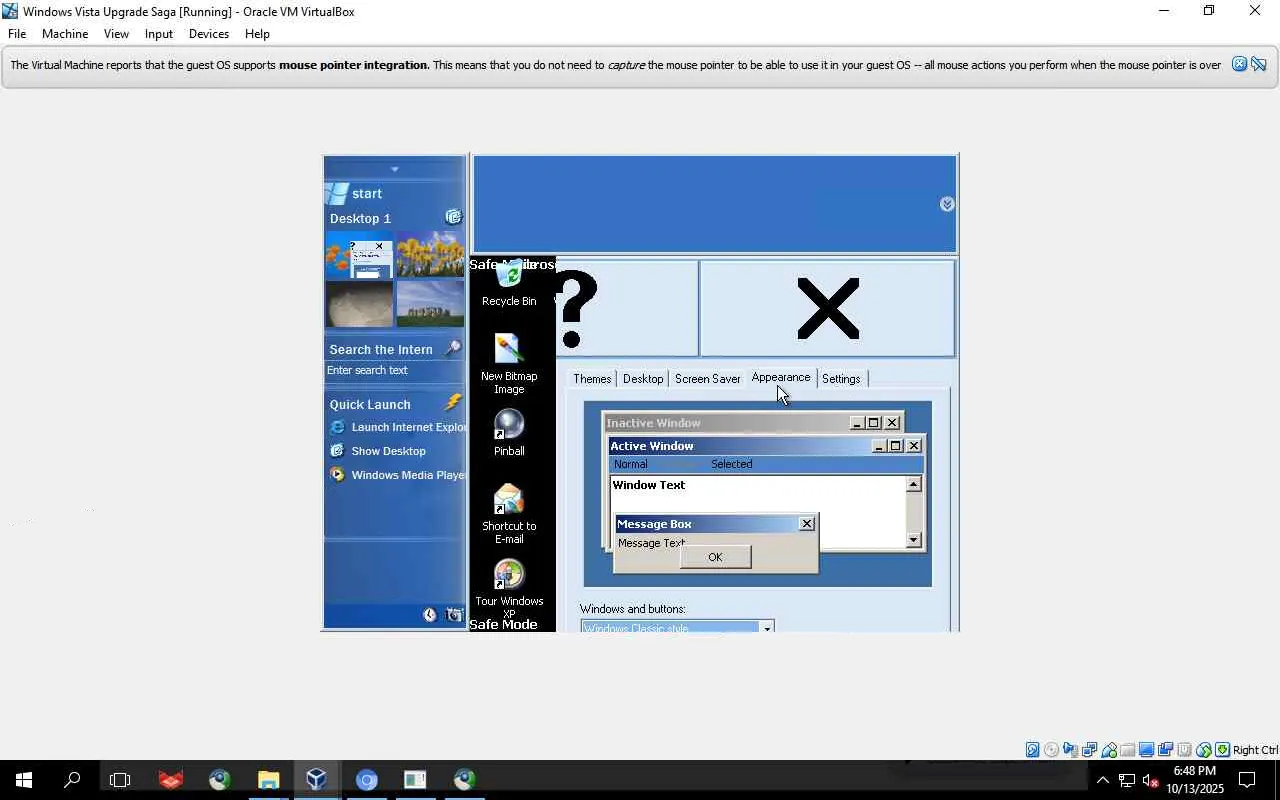Click the Windows Media Player quick launch link

398,475
